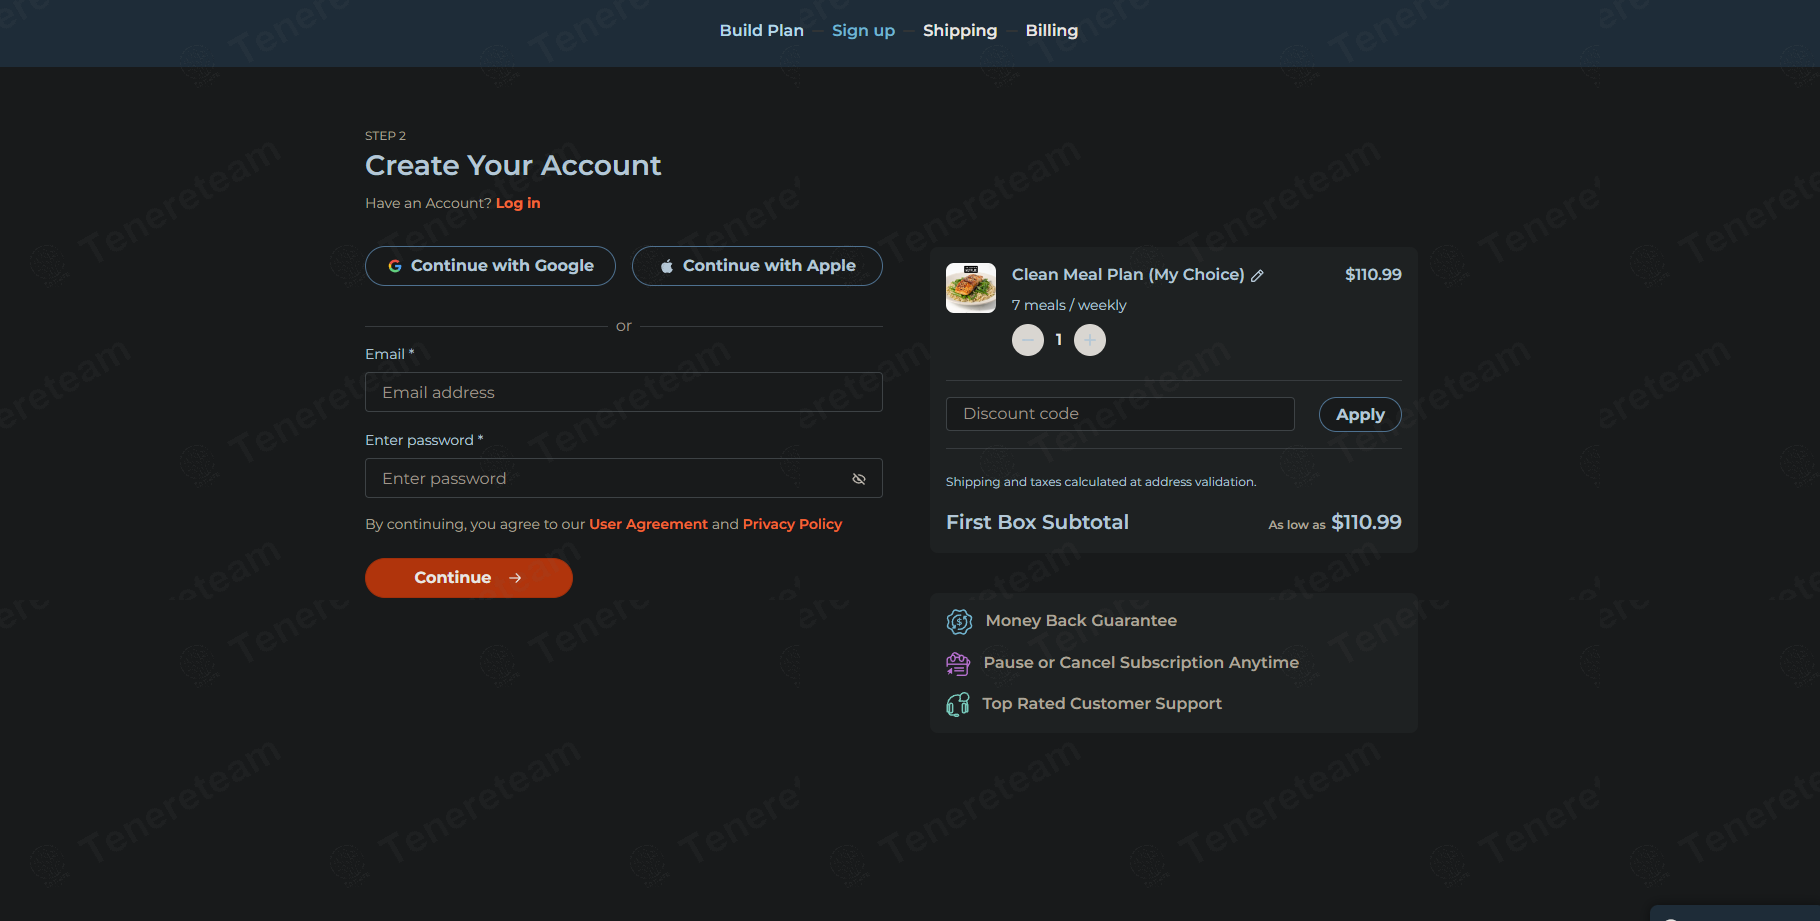The image size is (1820, 921).
Task: Click the Pause or Cancel Subscription icon
Action: coord(958,664)
